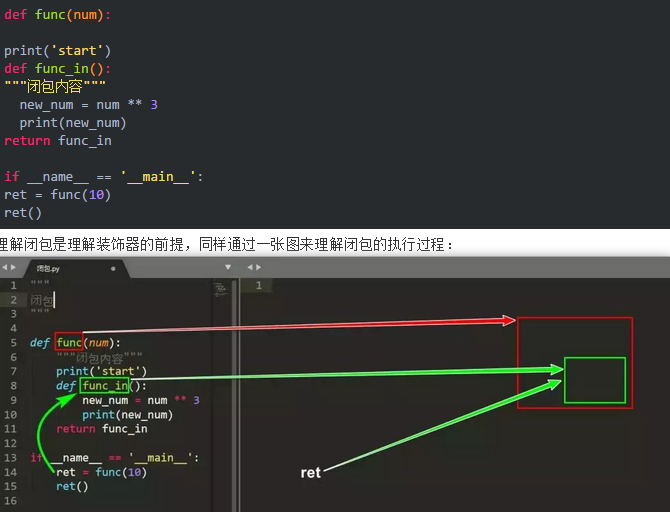
Task: Click the minimap in Sublime's left pane
Action: click(221, 289)
